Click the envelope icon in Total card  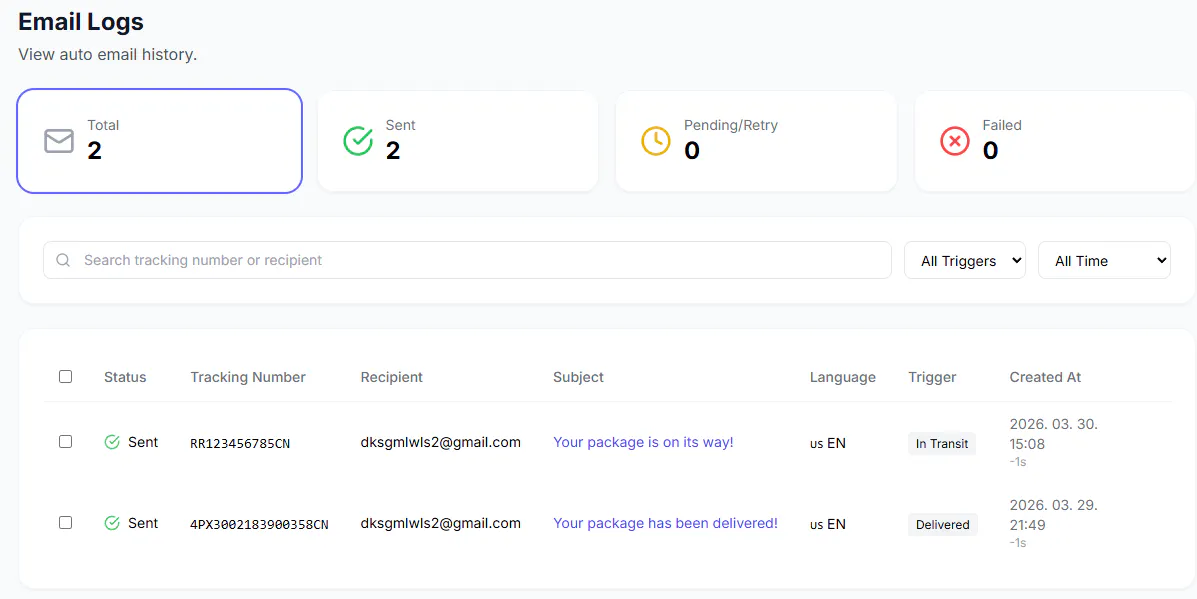coord(59,141)
